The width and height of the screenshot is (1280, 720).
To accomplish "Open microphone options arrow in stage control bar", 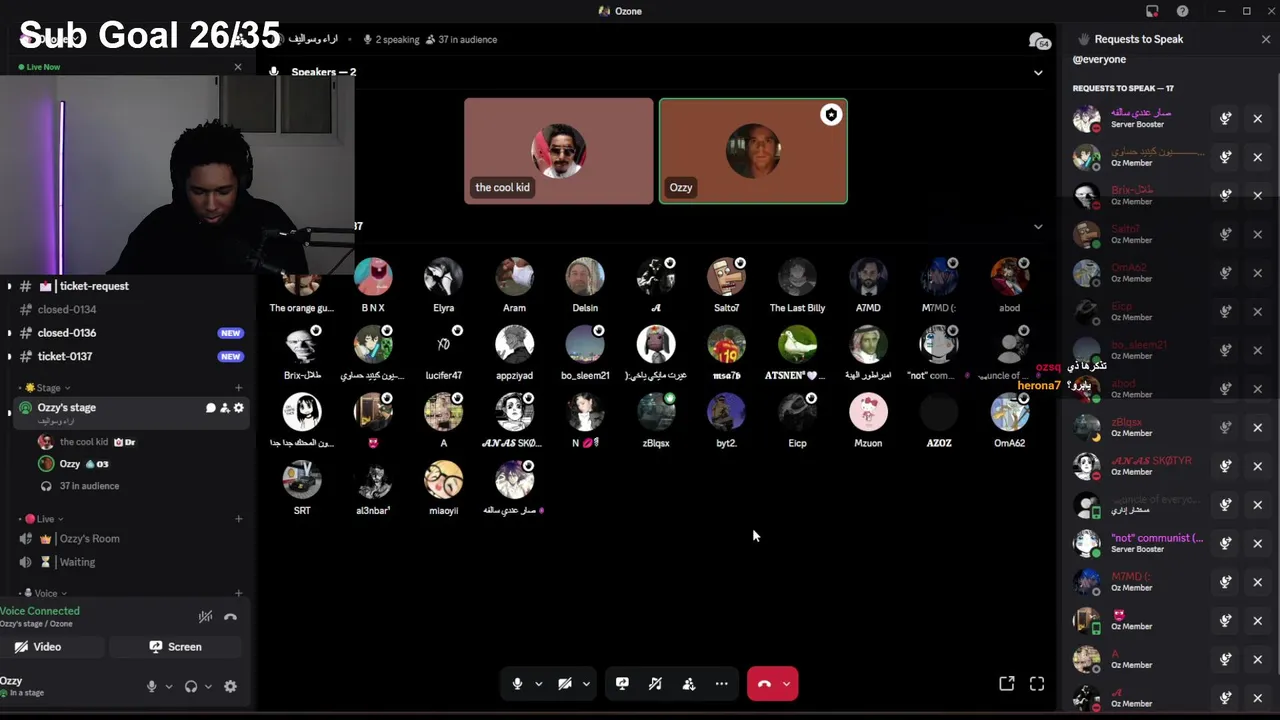I will tap(538, 684).
